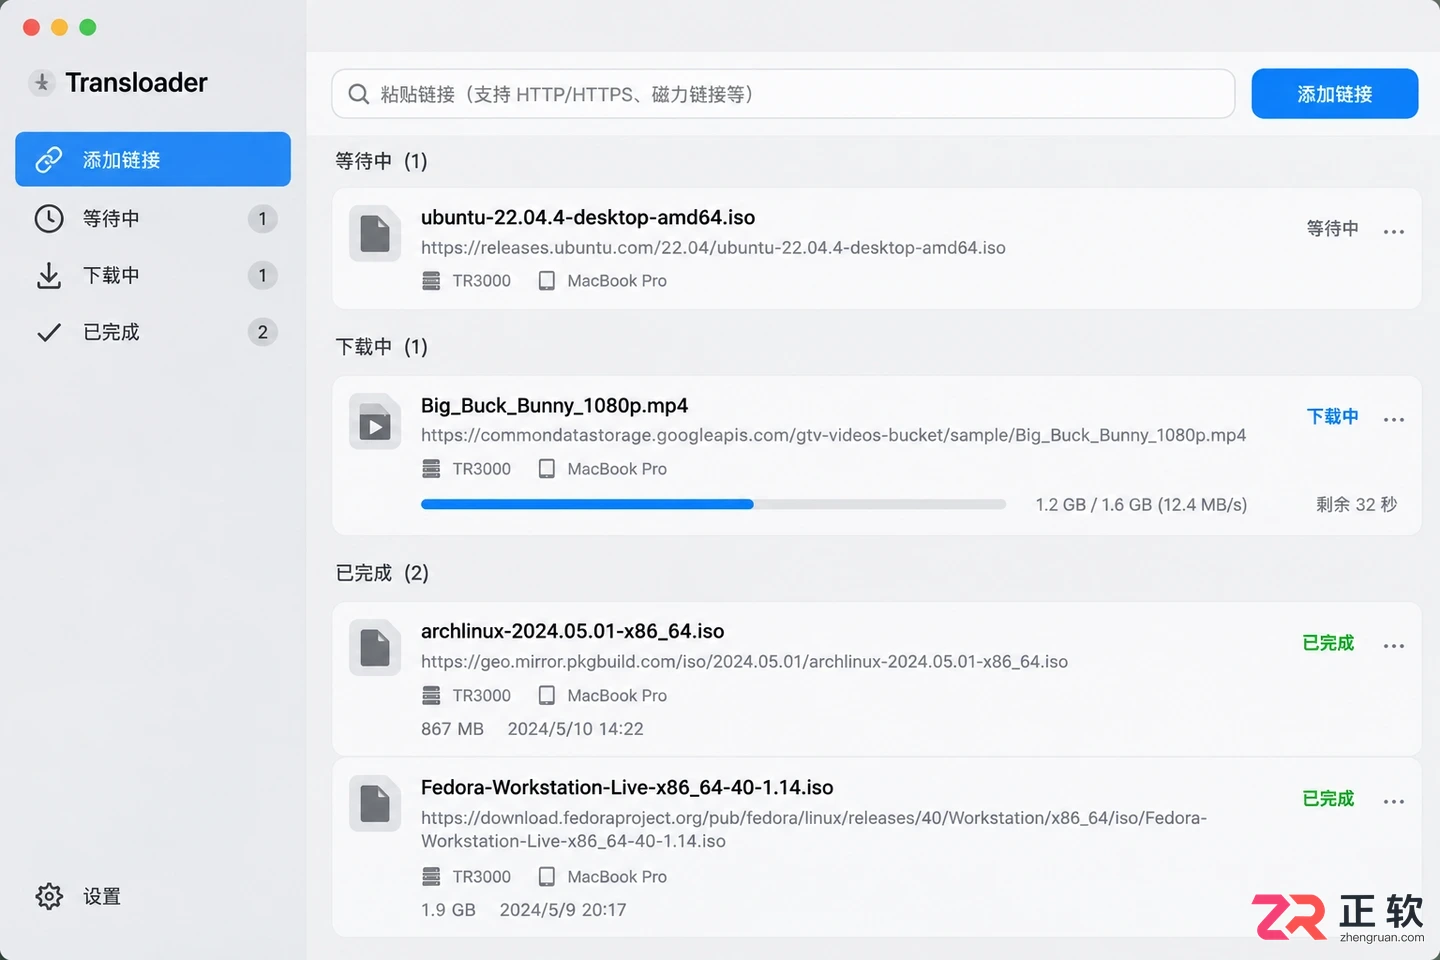Click the Big_Buck_Bunny_1080p.mp4 title
1440x960 pixels.
pyautogui.click(x=554, y=405)
